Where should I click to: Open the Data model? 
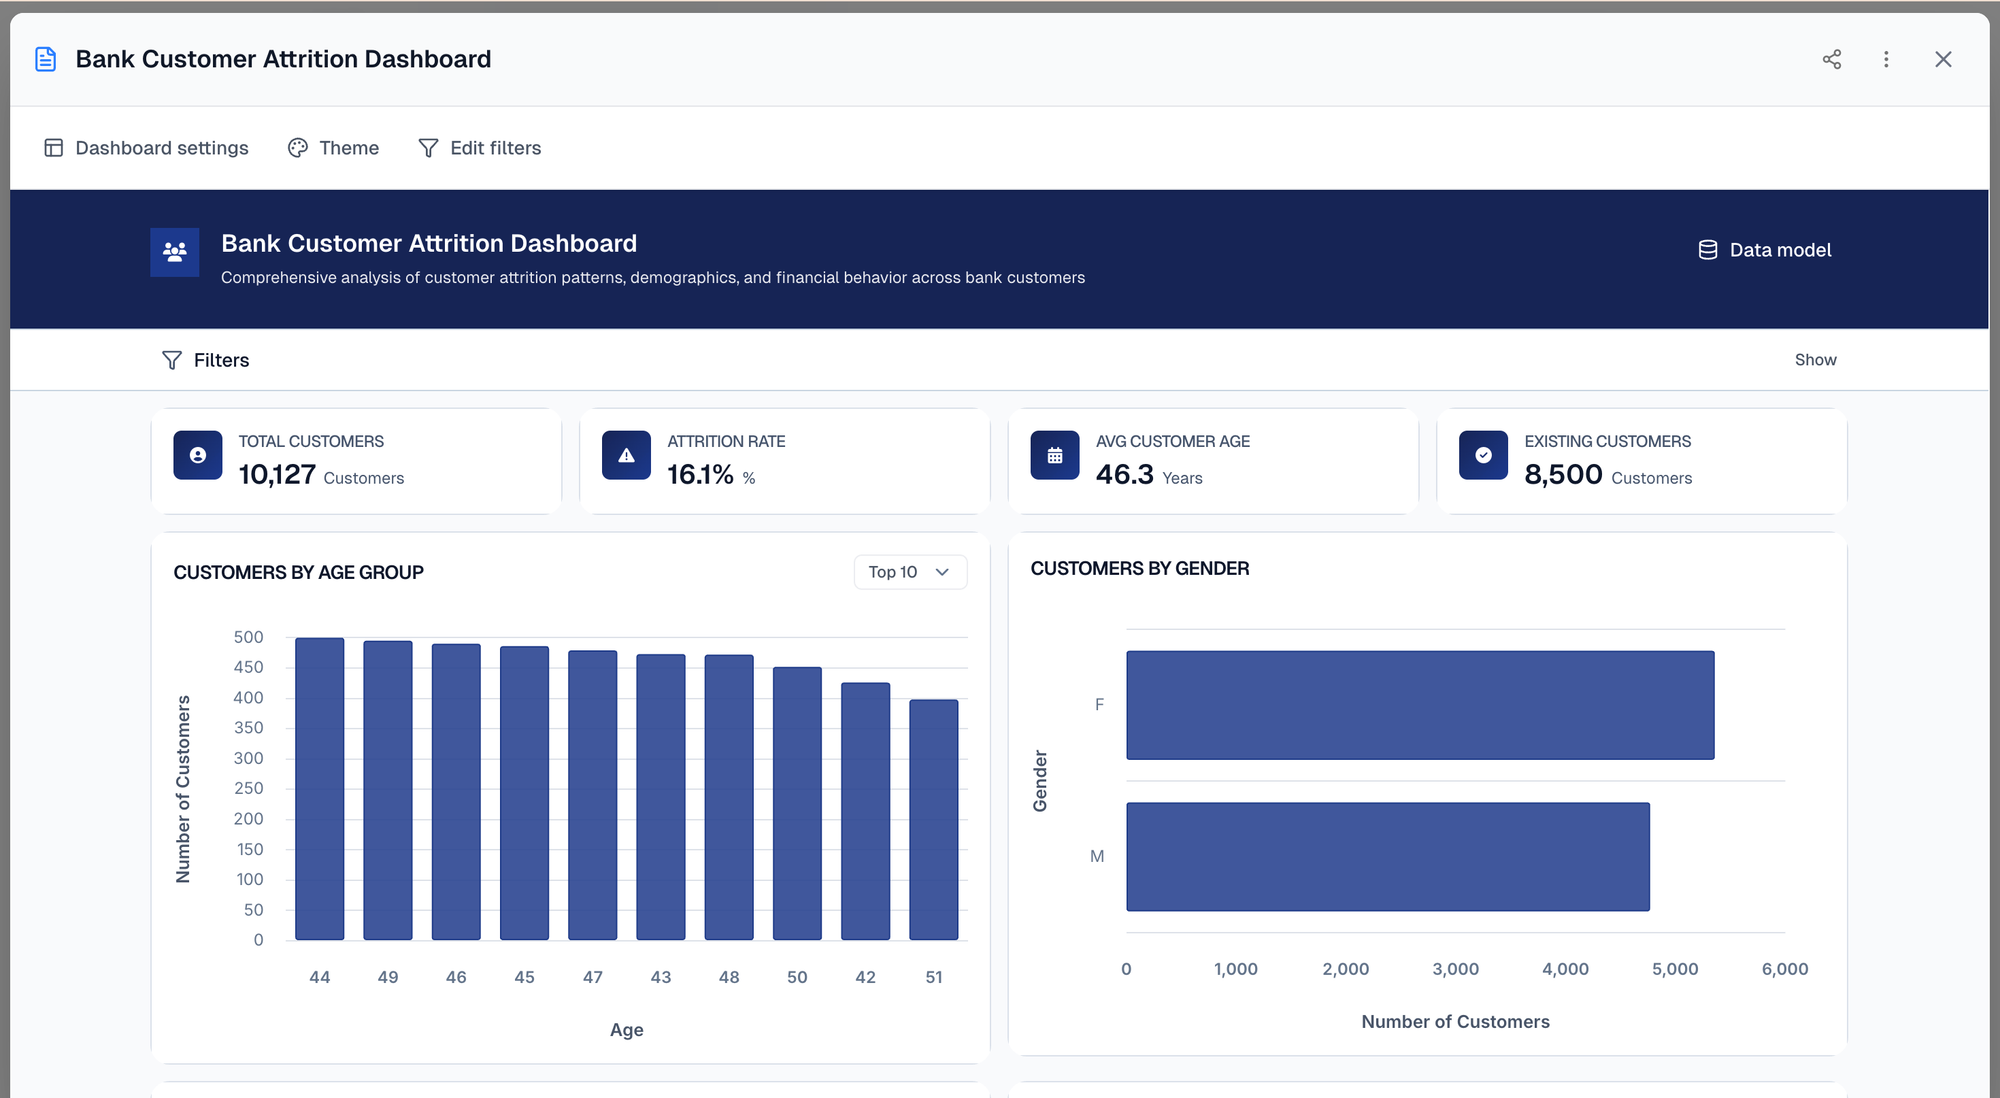(1765, 250)
